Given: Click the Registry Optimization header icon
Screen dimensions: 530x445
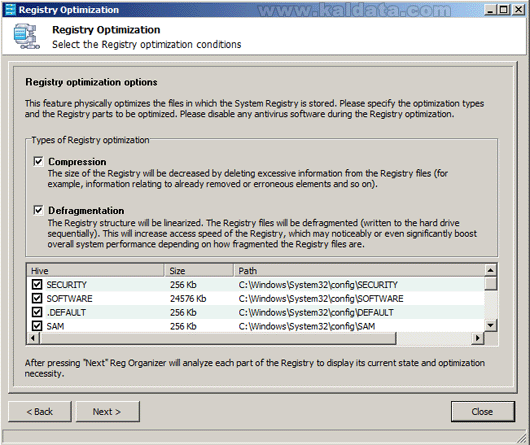Looking at the screenshot, I should click(27, 36).
